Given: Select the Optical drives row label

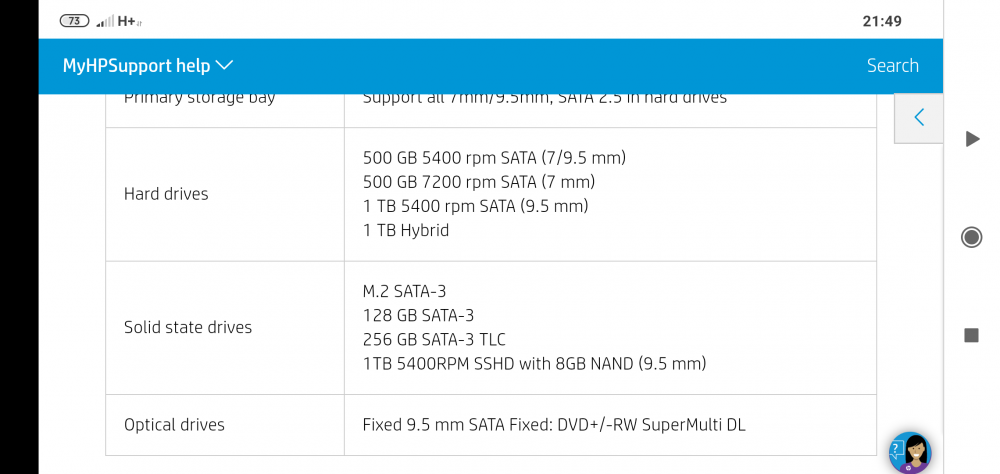Looking at the screenshot, I should click(174, 425).
